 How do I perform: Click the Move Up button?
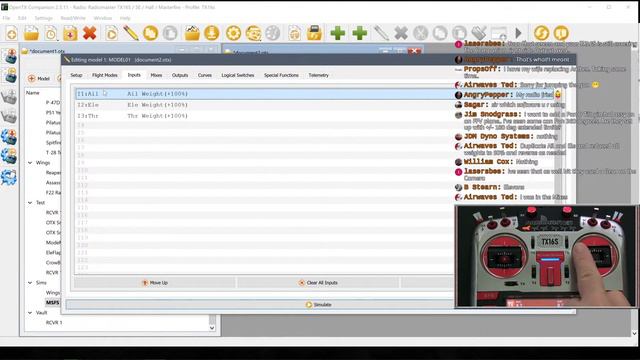click(x=155, y=282)
